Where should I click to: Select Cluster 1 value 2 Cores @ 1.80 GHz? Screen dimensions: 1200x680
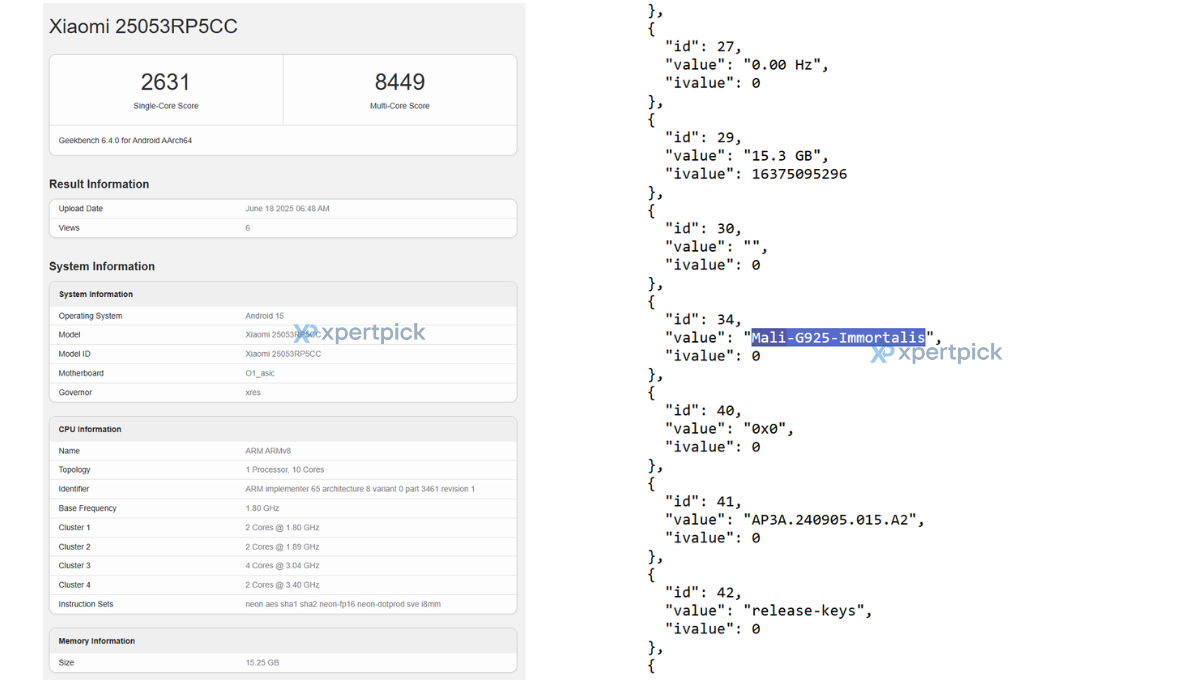click(282, 527)
